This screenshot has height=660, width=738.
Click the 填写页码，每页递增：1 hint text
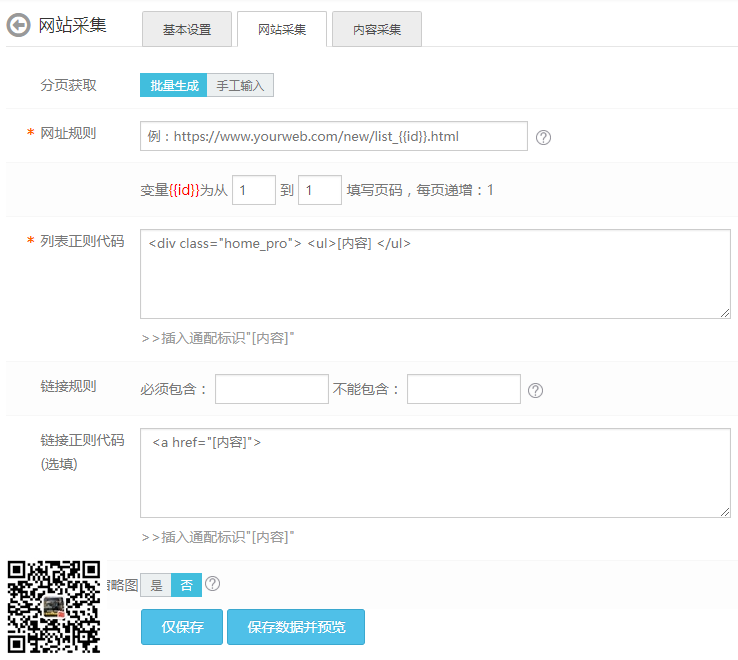pos(420,190)
